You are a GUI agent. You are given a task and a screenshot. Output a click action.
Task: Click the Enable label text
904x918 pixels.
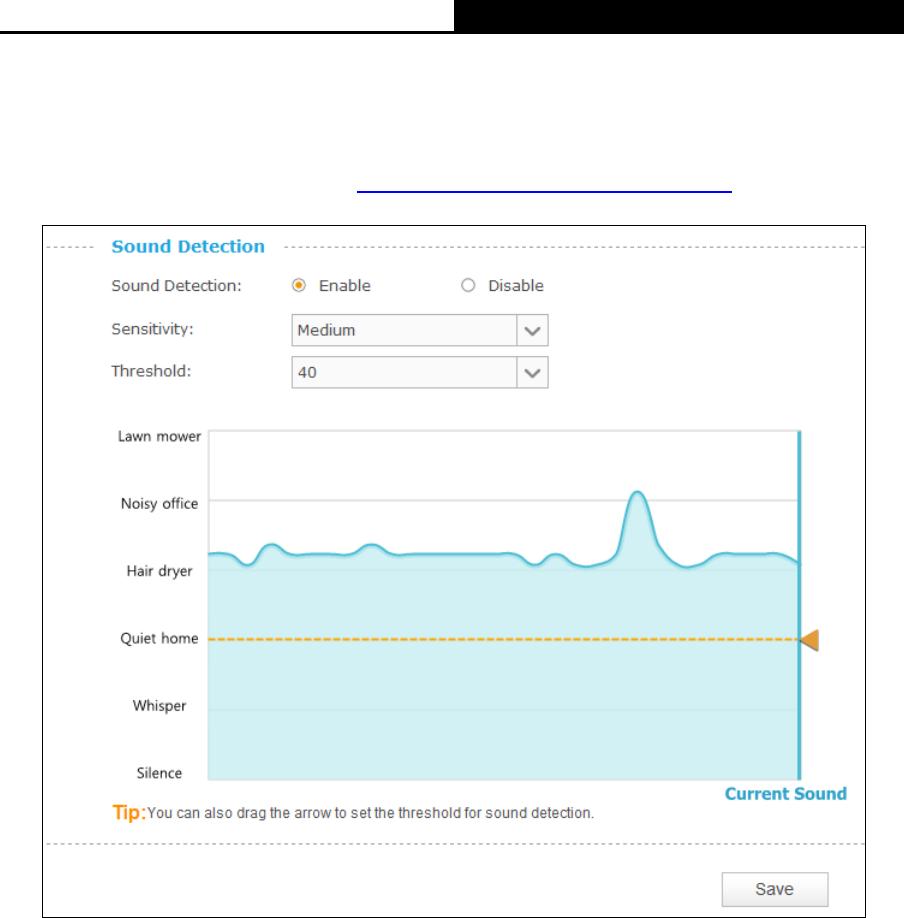[x=344, y=285]
